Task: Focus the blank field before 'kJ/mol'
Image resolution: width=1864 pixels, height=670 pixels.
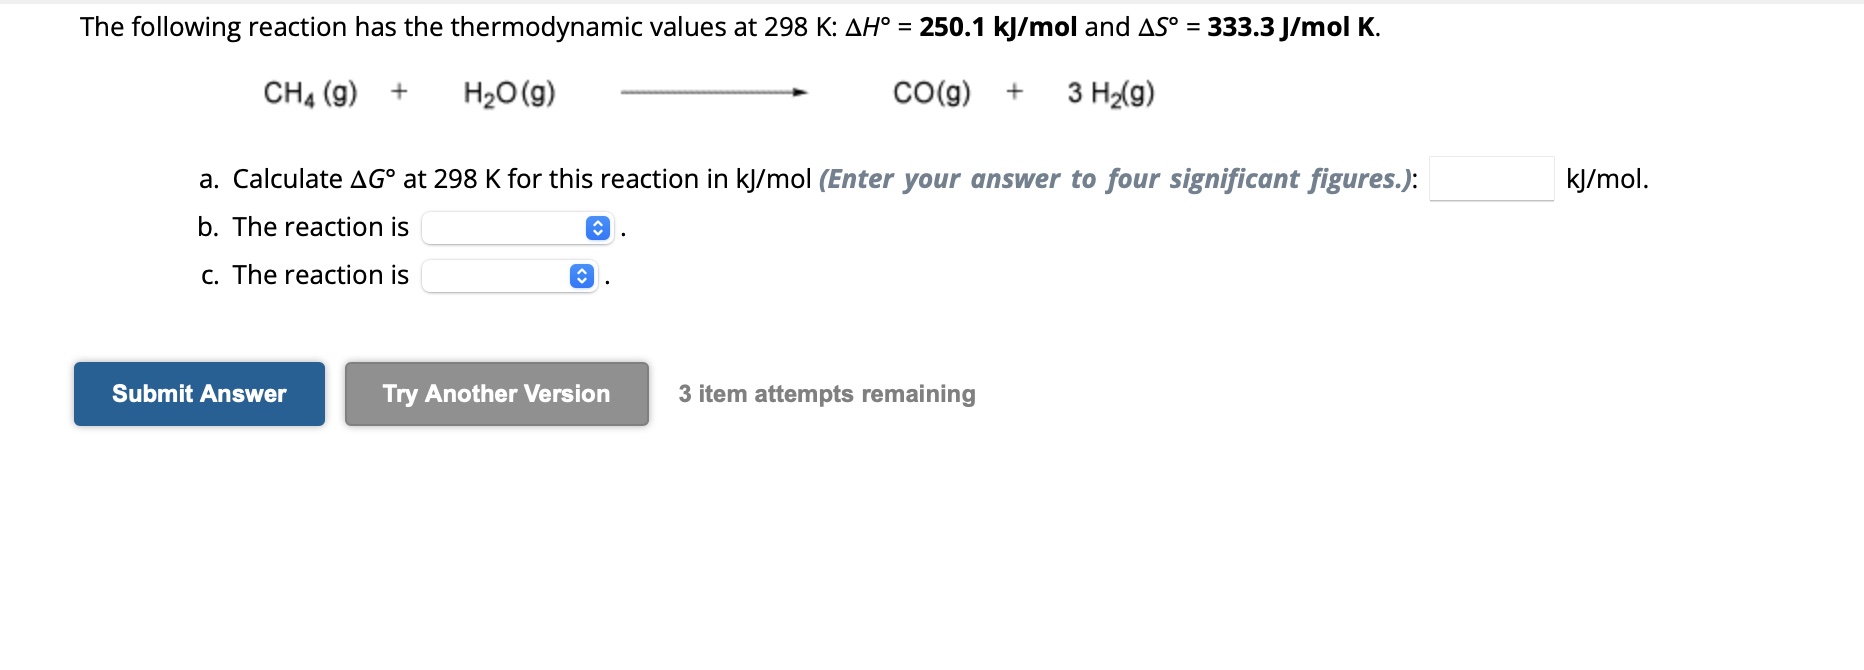Action: pyautogui.click(x=1494, y=180)
